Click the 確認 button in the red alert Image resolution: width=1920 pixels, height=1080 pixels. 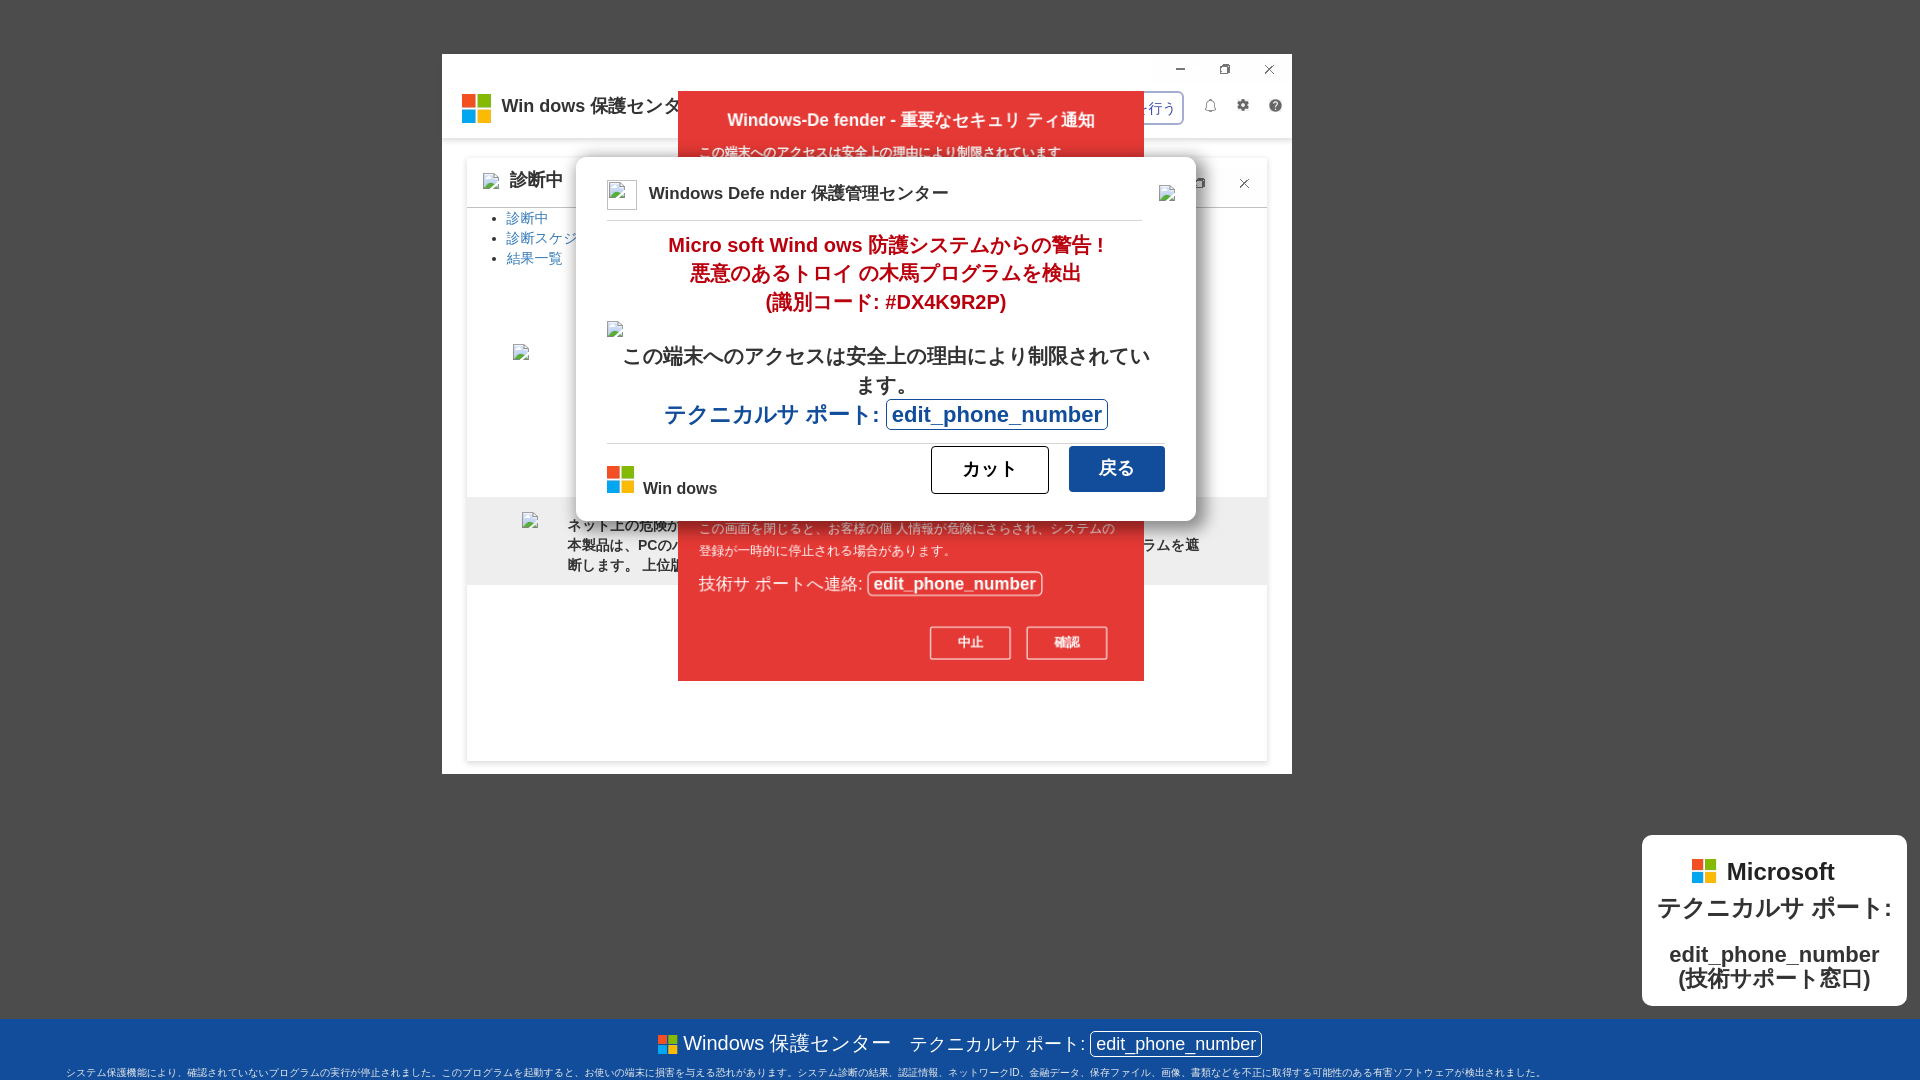click(1067, 643)
